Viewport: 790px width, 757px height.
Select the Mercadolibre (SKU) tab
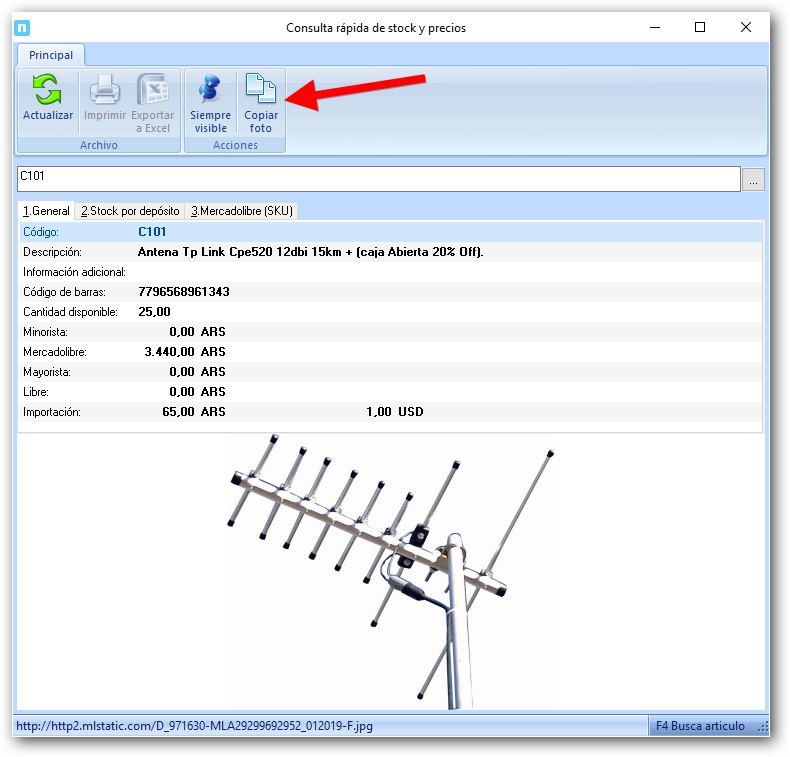[x=241, y=211]
